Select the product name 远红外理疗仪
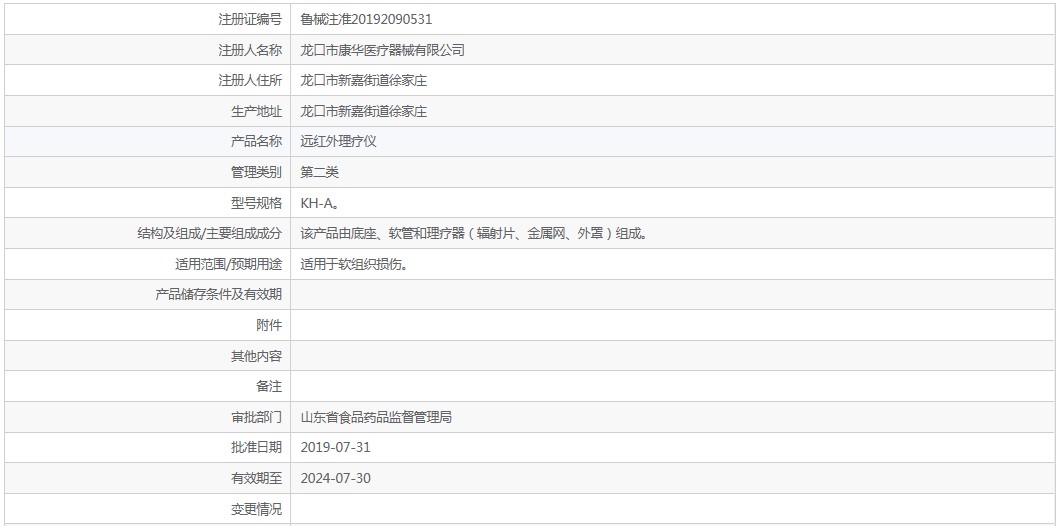Image resolution: width=1057 pixels, height=526 pixels. [x=338, y=142]
